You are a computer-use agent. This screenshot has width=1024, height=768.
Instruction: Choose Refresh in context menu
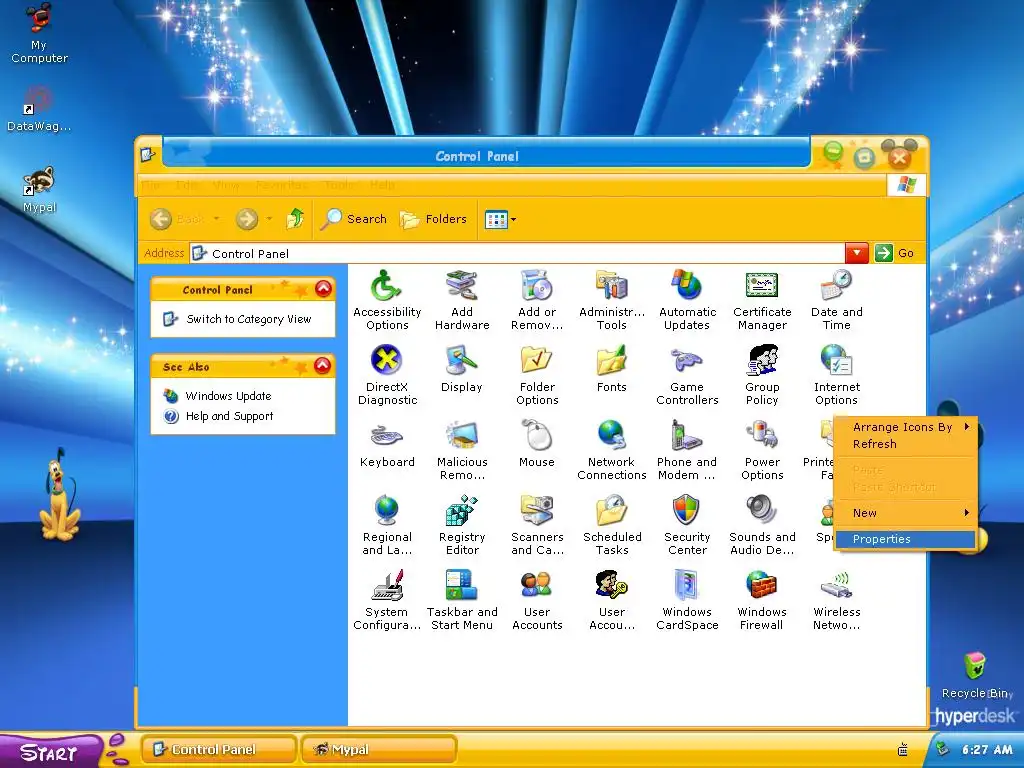906,444
